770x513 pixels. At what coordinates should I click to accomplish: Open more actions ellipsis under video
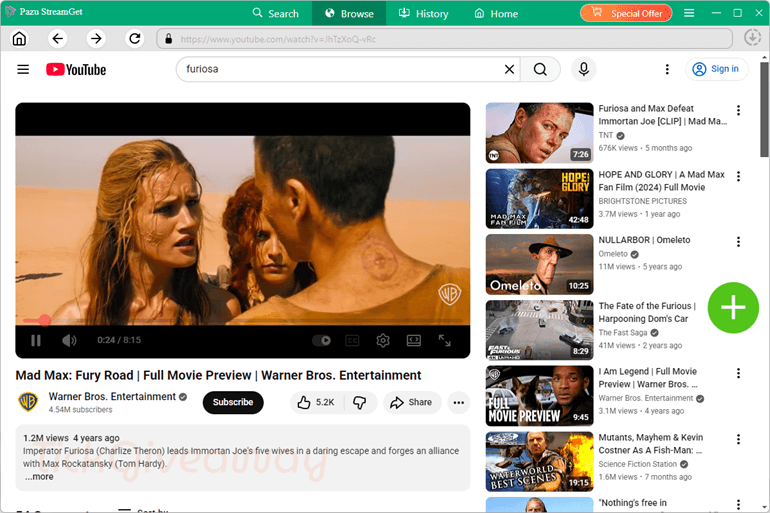click(x=459, y=403)
